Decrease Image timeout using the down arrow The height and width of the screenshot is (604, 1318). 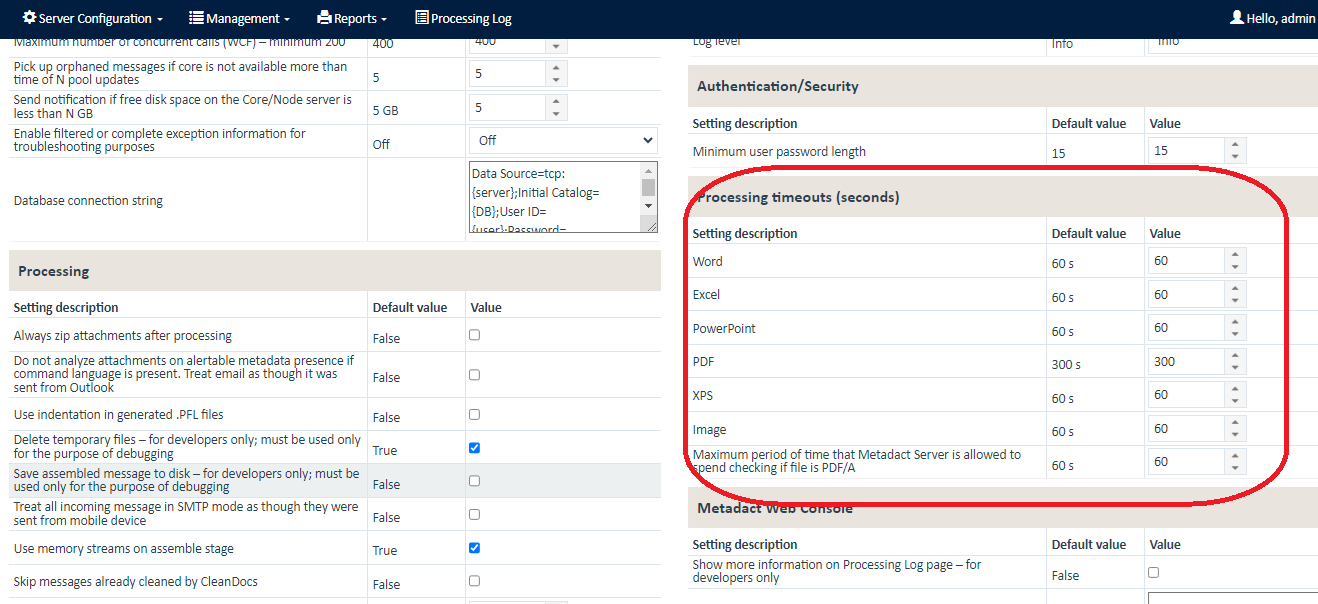(x=1236, y=435)
